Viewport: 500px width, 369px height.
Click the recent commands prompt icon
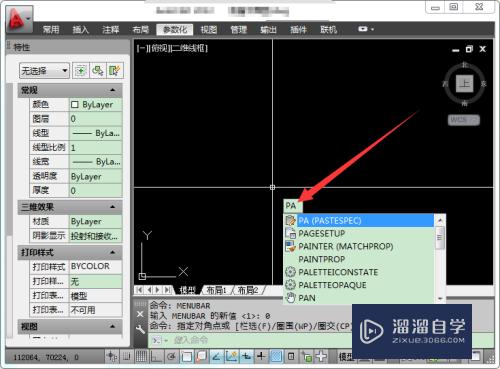(157, 340)
